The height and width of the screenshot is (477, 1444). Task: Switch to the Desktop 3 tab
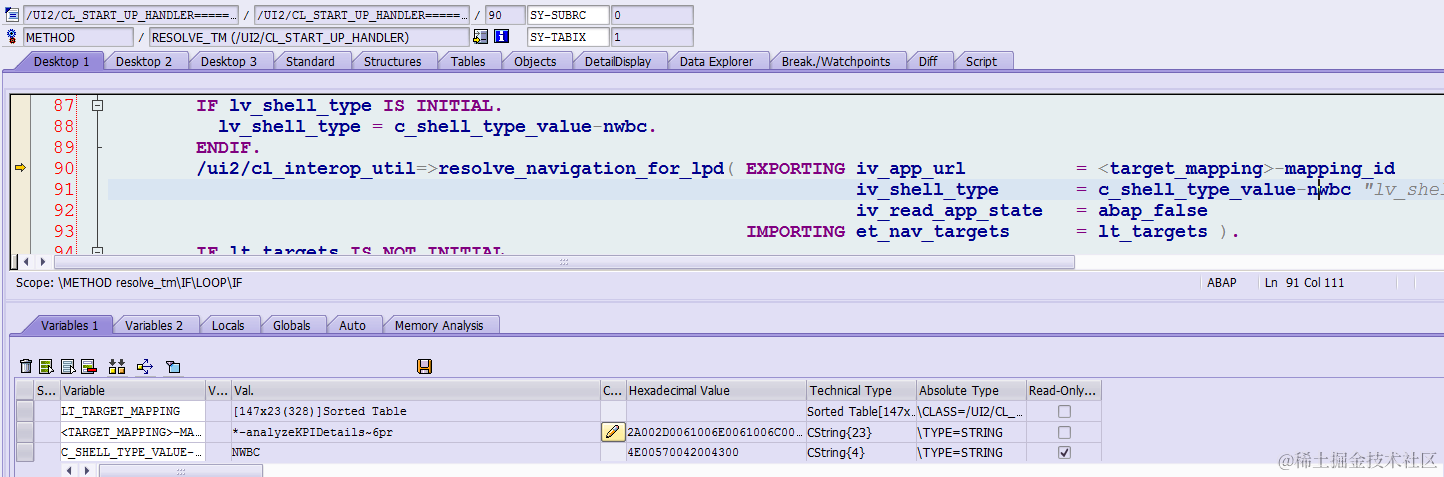coord(229,61)
